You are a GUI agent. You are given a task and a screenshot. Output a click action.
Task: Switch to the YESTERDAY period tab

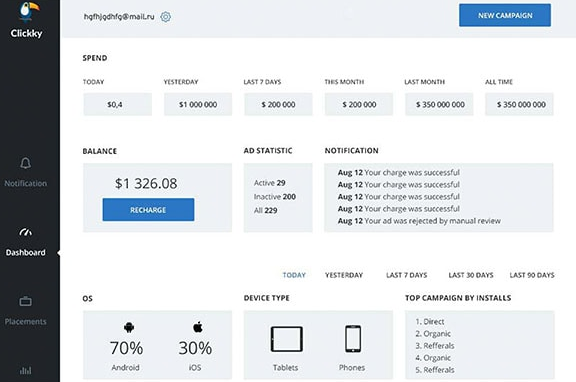click(x=344, y=275)
